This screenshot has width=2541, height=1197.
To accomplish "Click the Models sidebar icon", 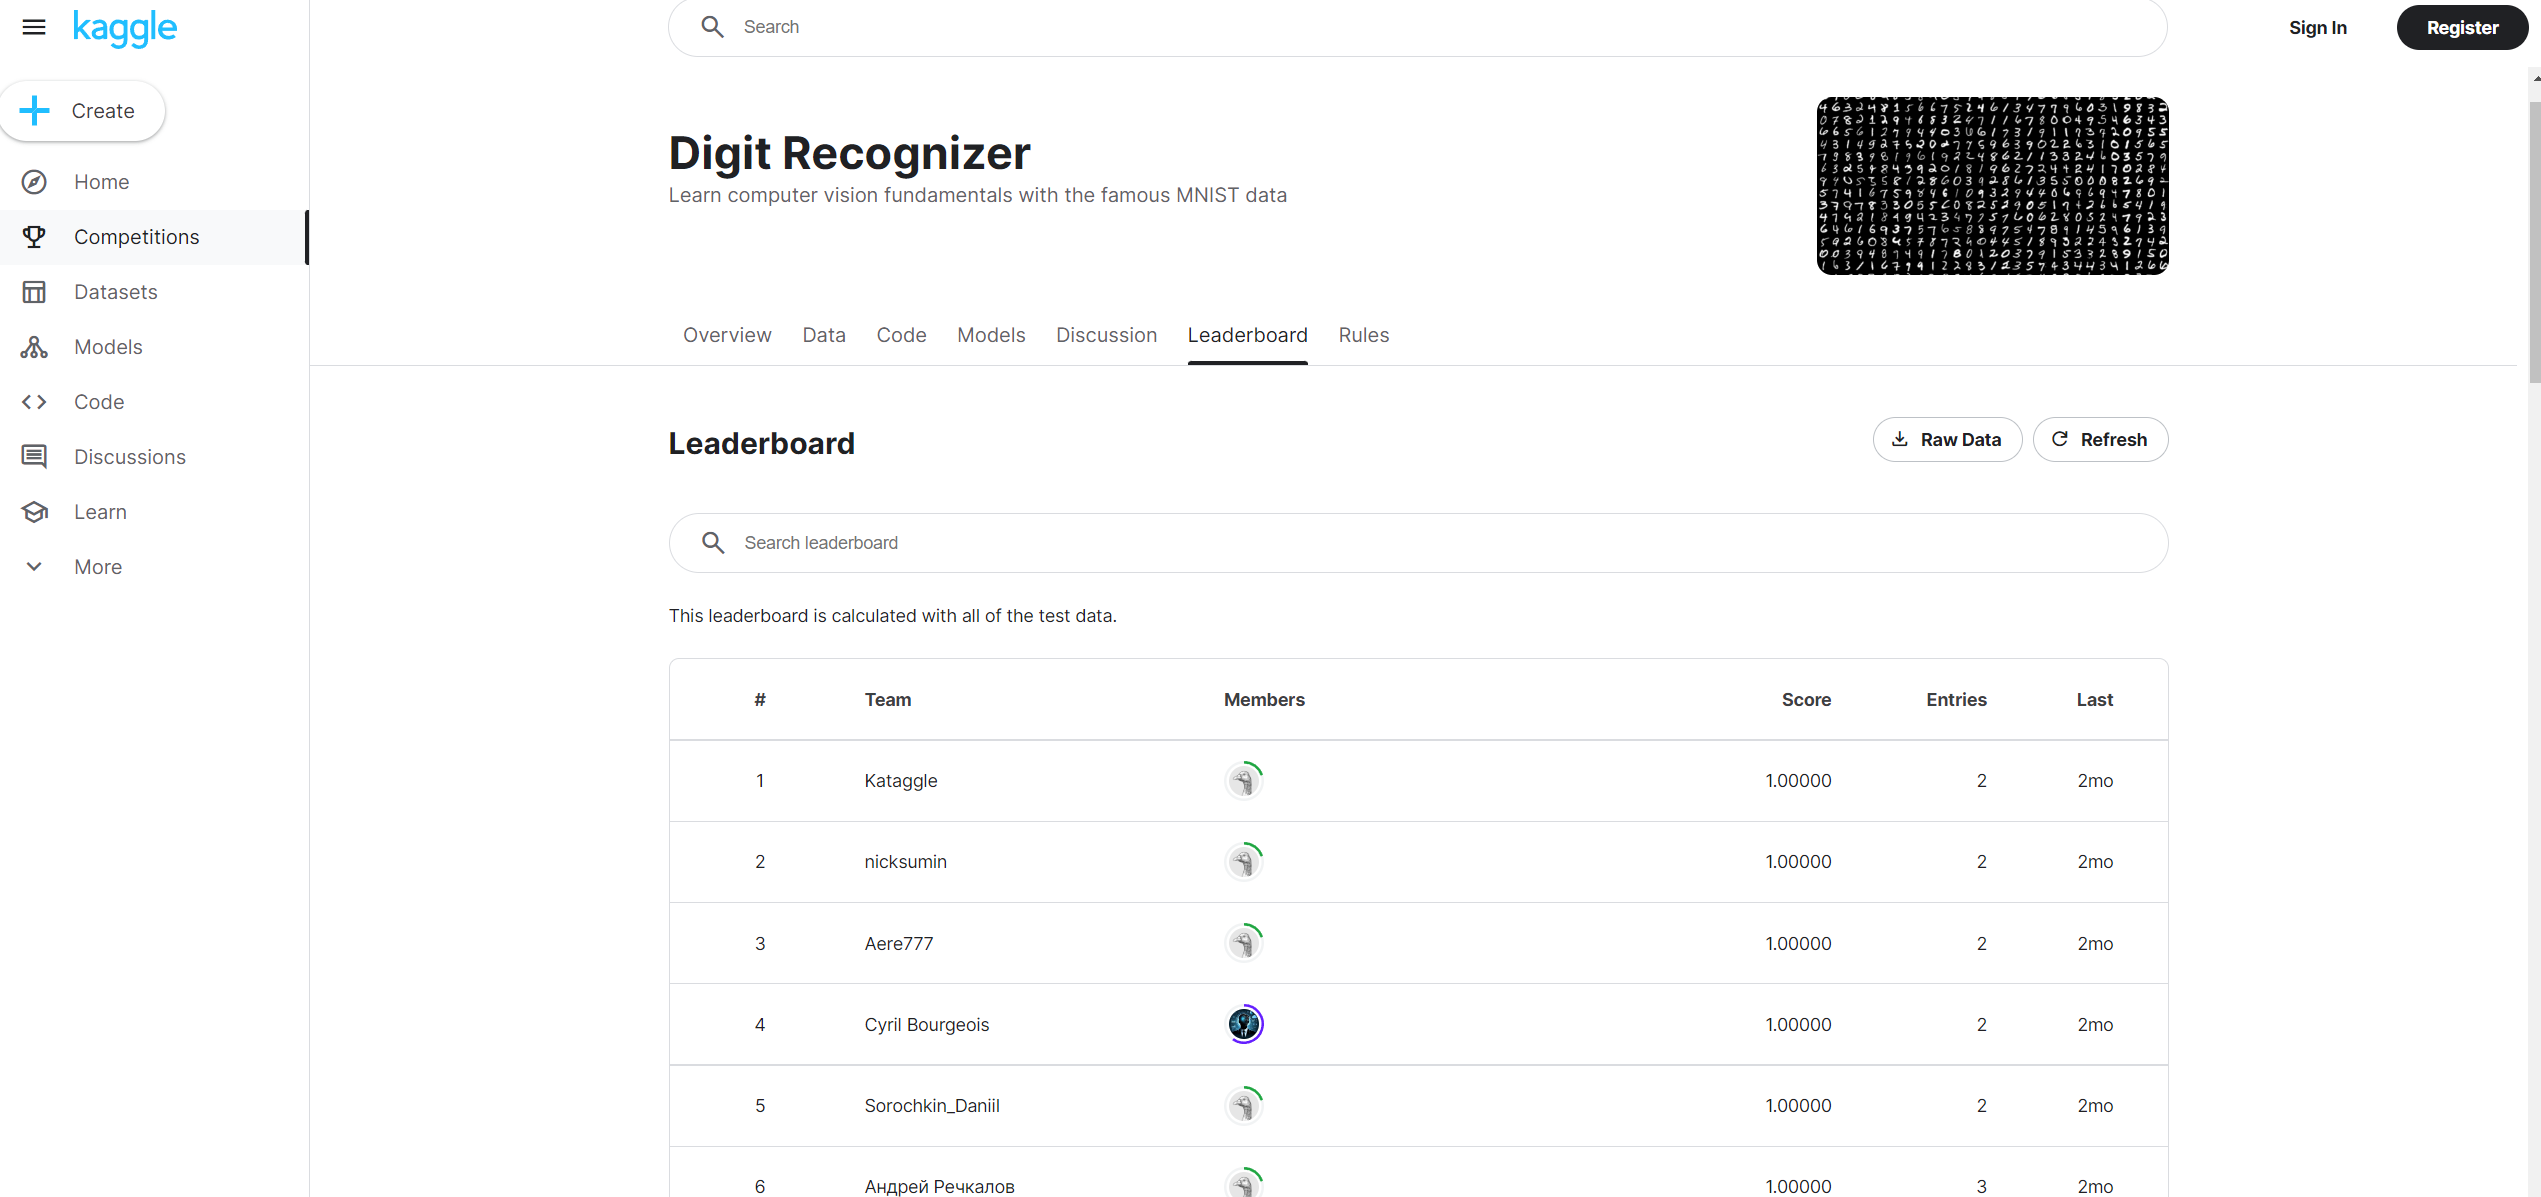I will [34, 347].
